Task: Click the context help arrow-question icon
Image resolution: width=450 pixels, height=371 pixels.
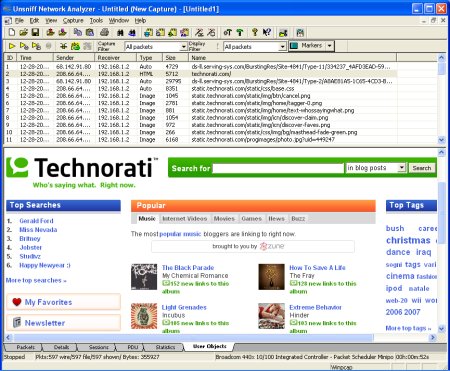Action: [x=267, y=32]
